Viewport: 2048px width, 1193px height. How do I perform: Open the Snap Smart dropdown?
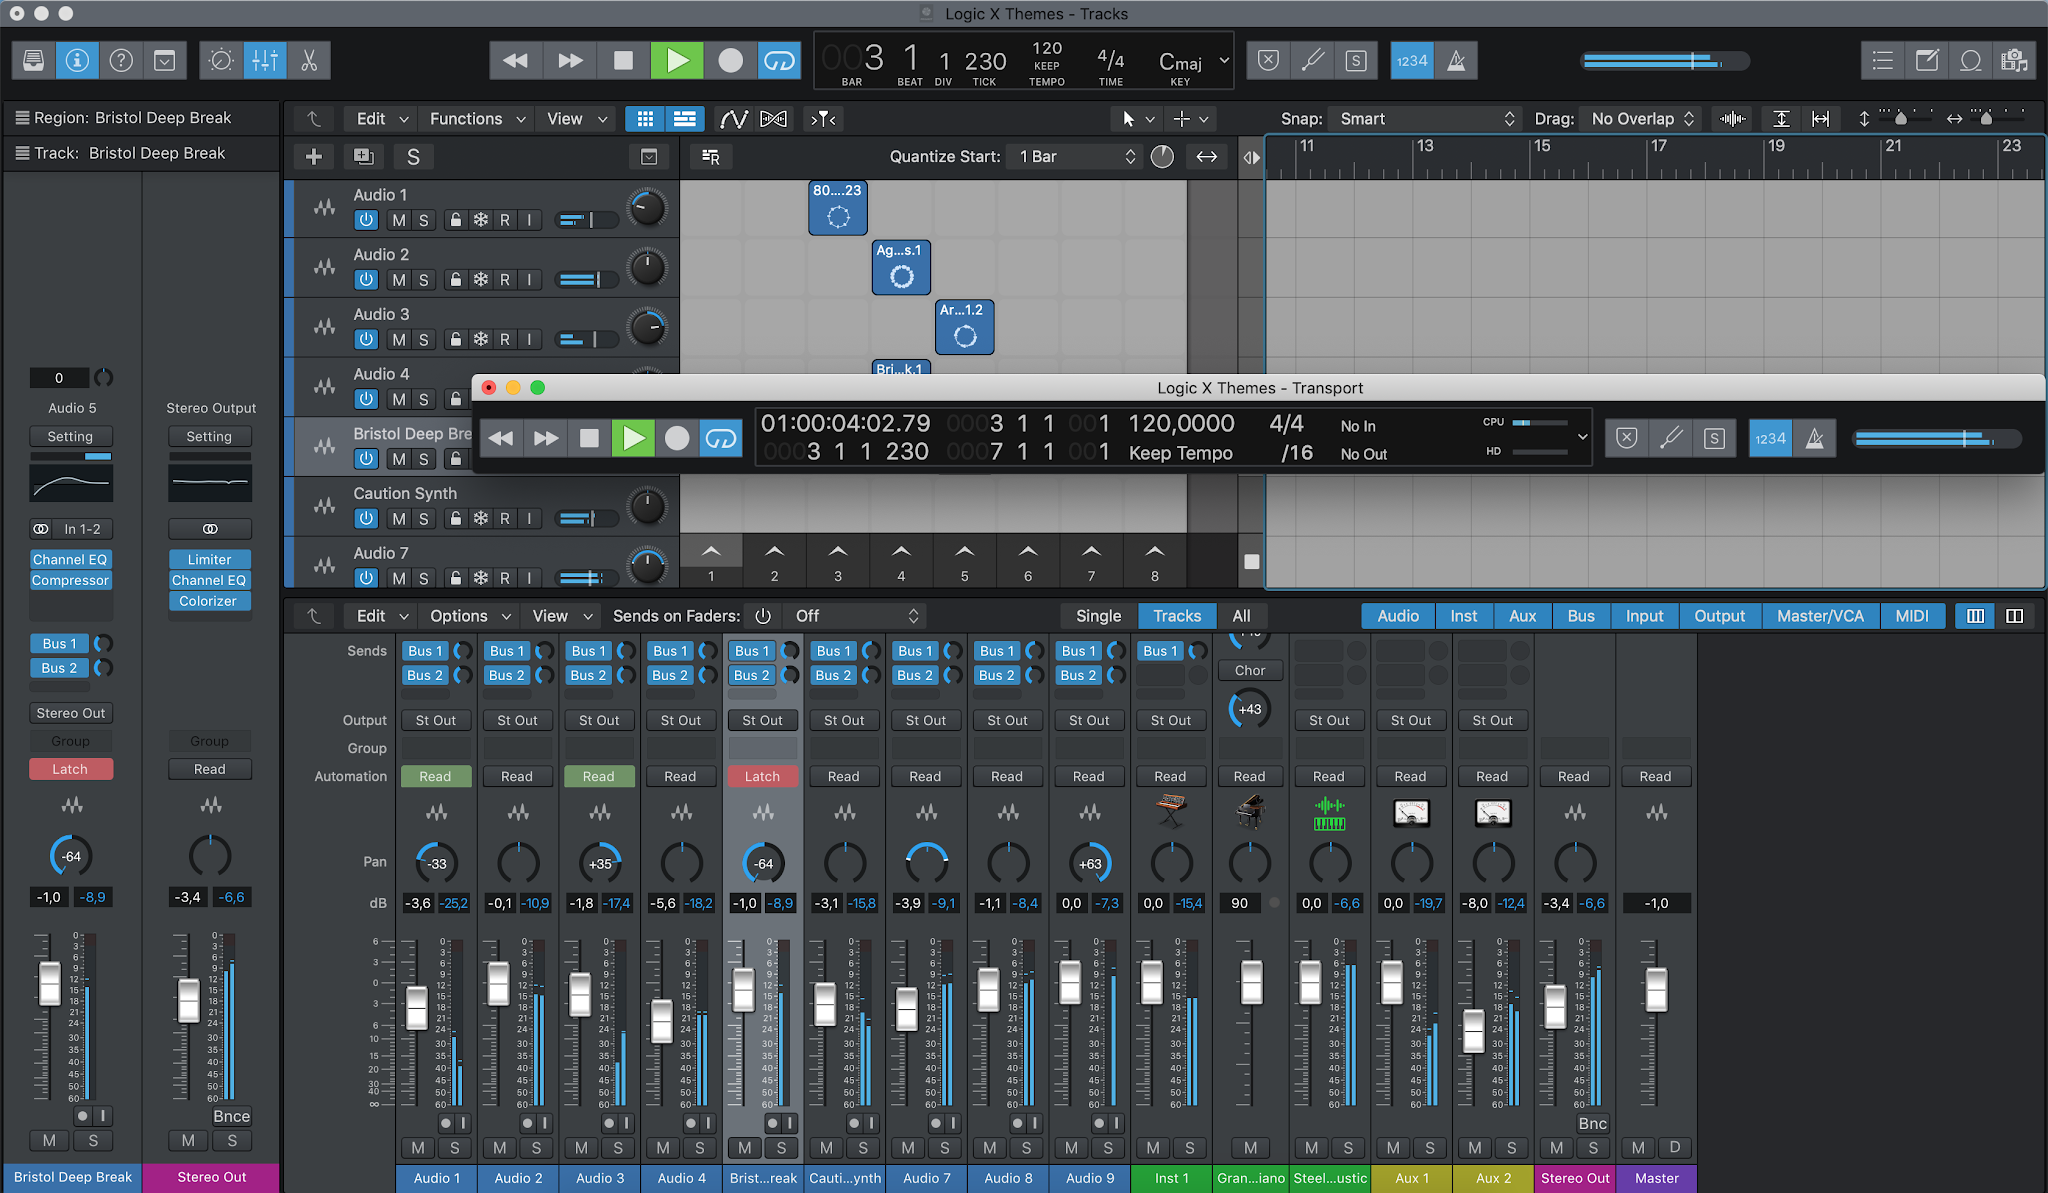click(1425, 119)
